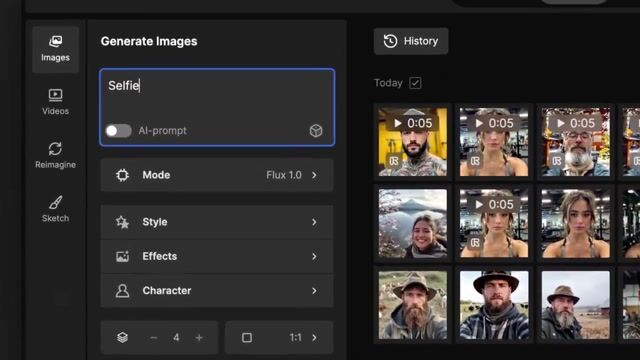This screenshot has width=640, height=360.
Task: Select the Sketch tab
Action: [x=56, y=209]
